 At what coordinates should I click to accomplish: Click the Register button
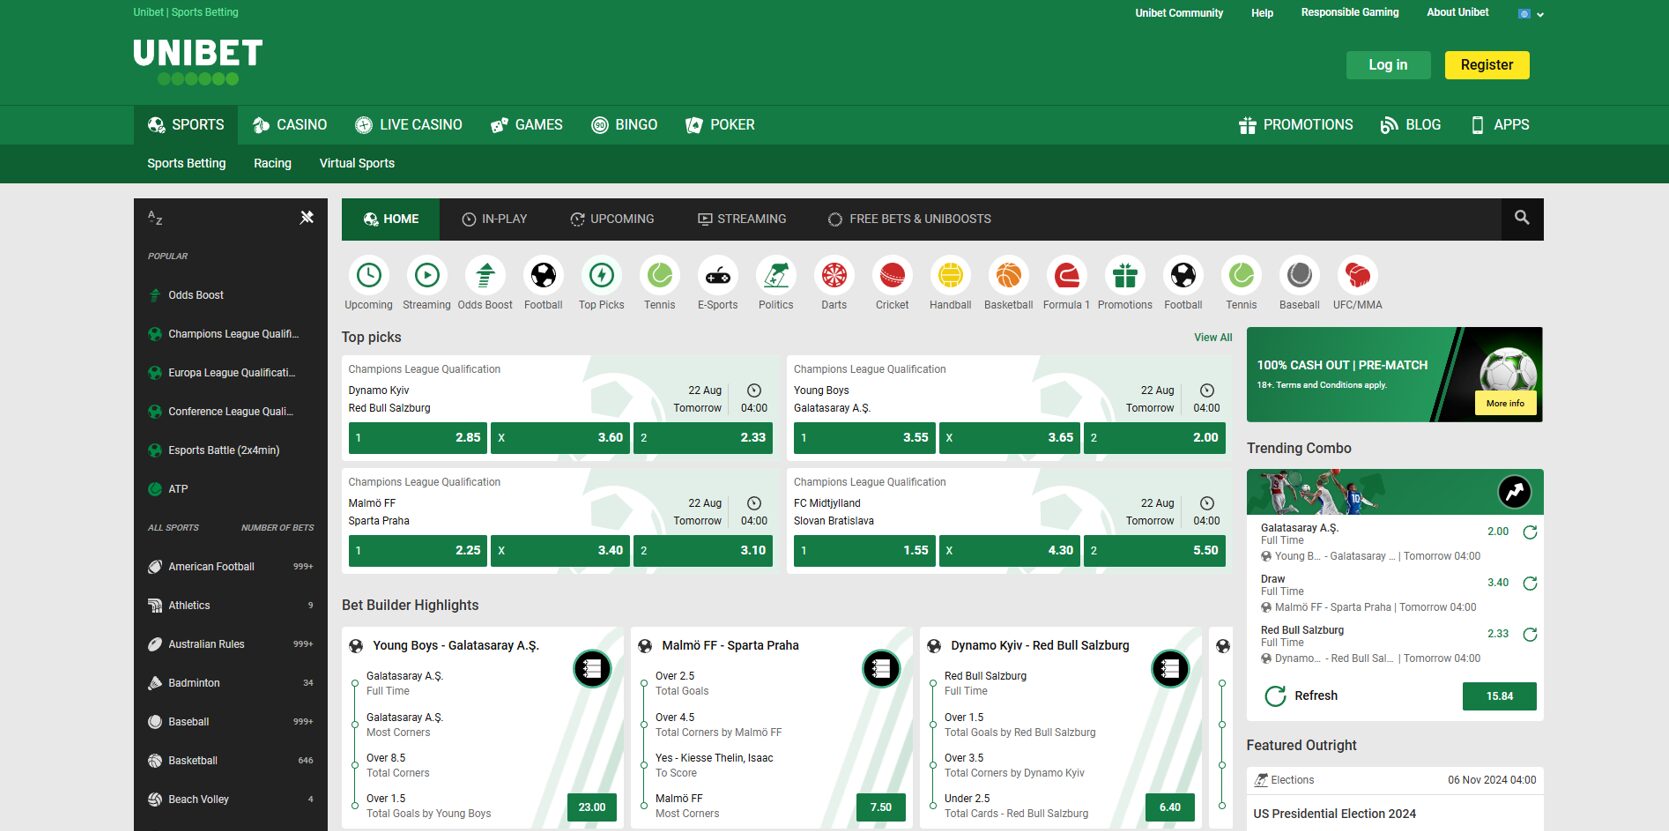click(x=1487, y=65)
